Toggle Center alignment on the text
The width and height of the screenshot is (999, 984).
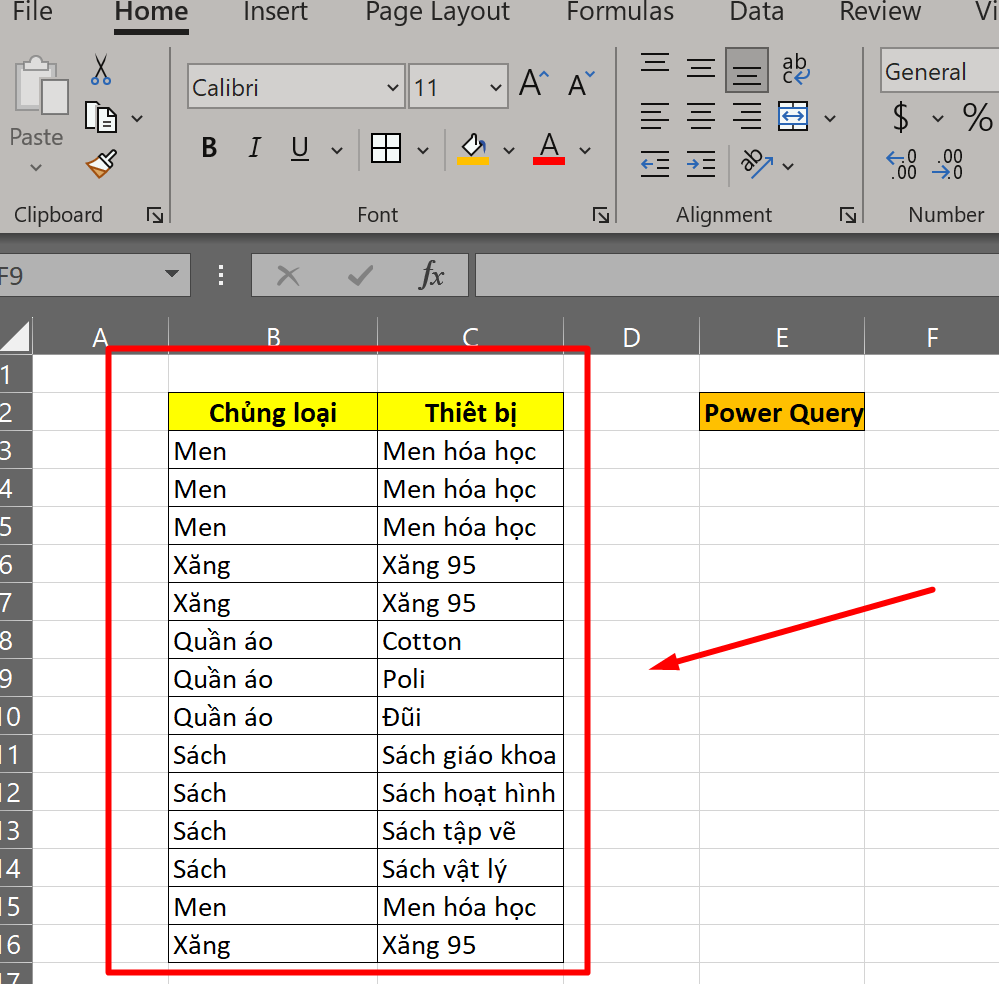click(700, 117)
